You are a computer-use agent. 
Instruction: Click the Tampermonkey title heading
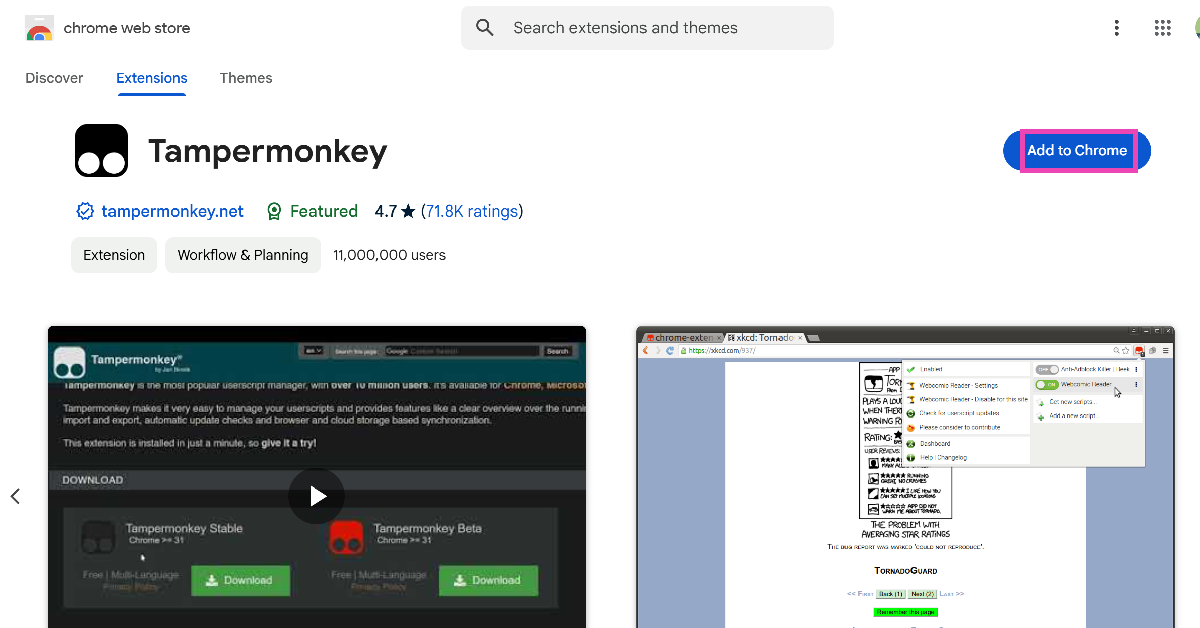267,151
